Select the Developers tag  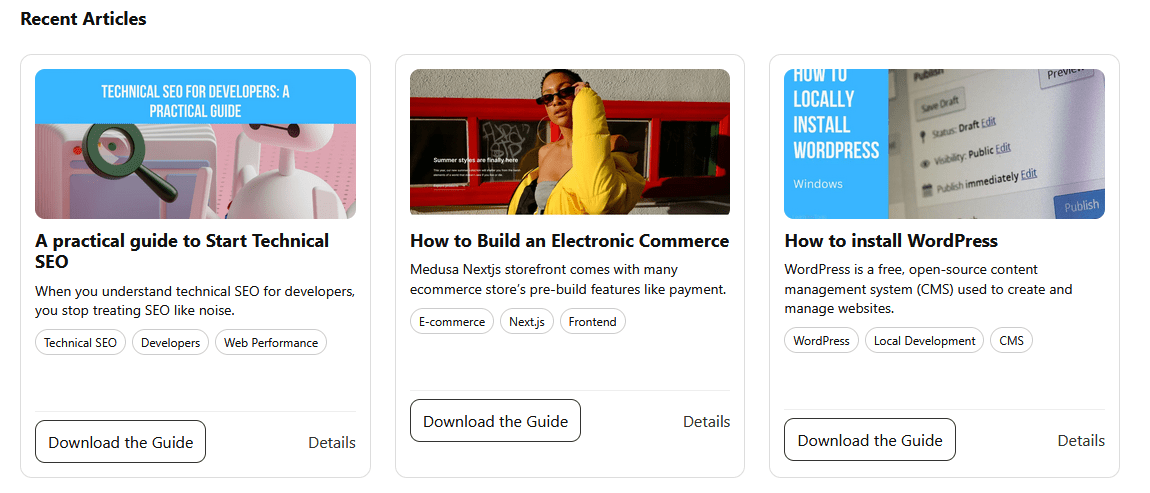pos(170,343)
